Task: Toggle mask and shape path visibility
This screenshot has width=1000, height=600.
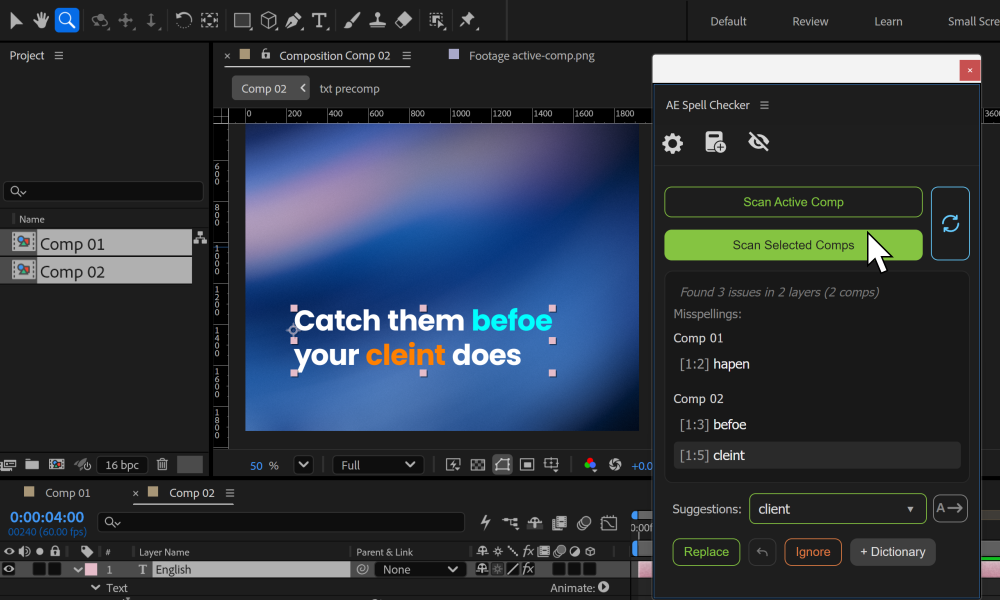Action: [503, 465]
